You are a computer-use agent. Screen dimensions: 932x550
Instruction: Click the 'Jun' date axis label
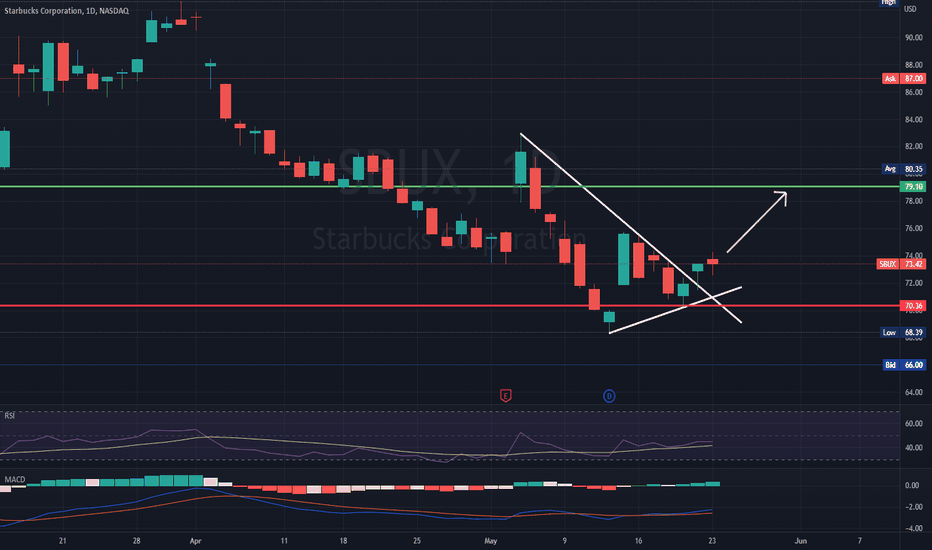[x=801, y=541]
